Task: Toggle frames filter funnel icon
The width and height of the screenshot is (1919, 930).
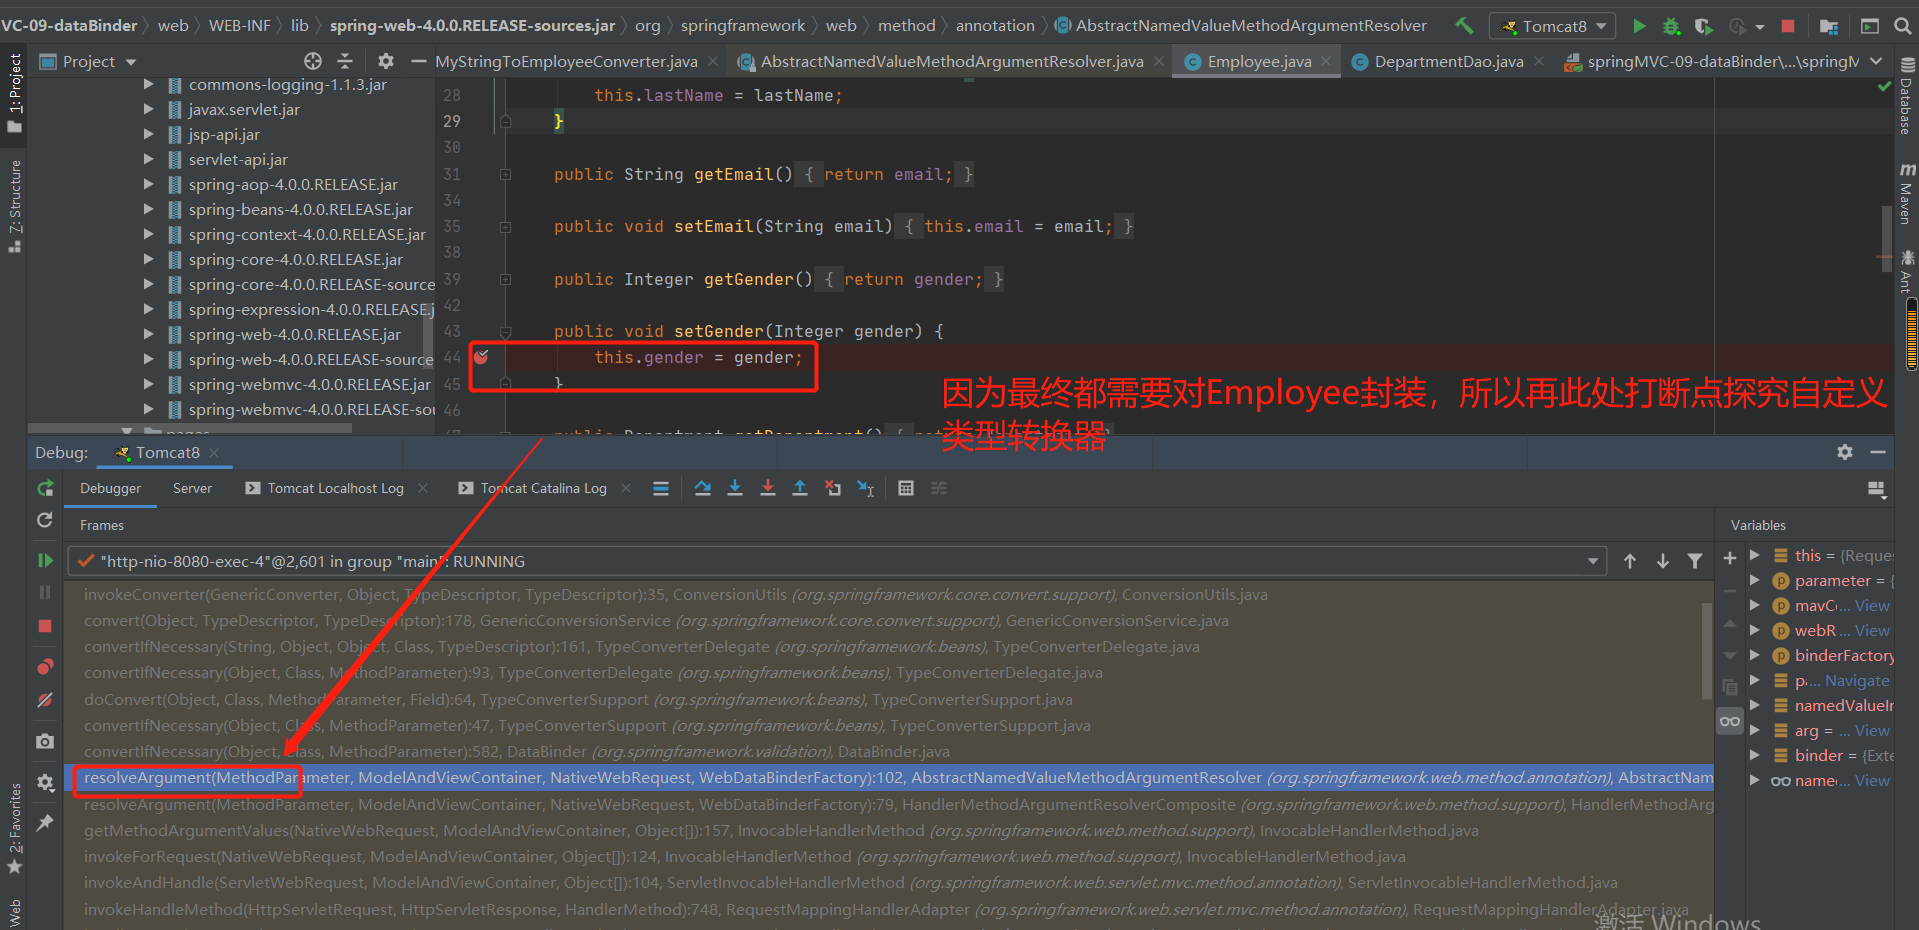Action: coord(1695,561)
